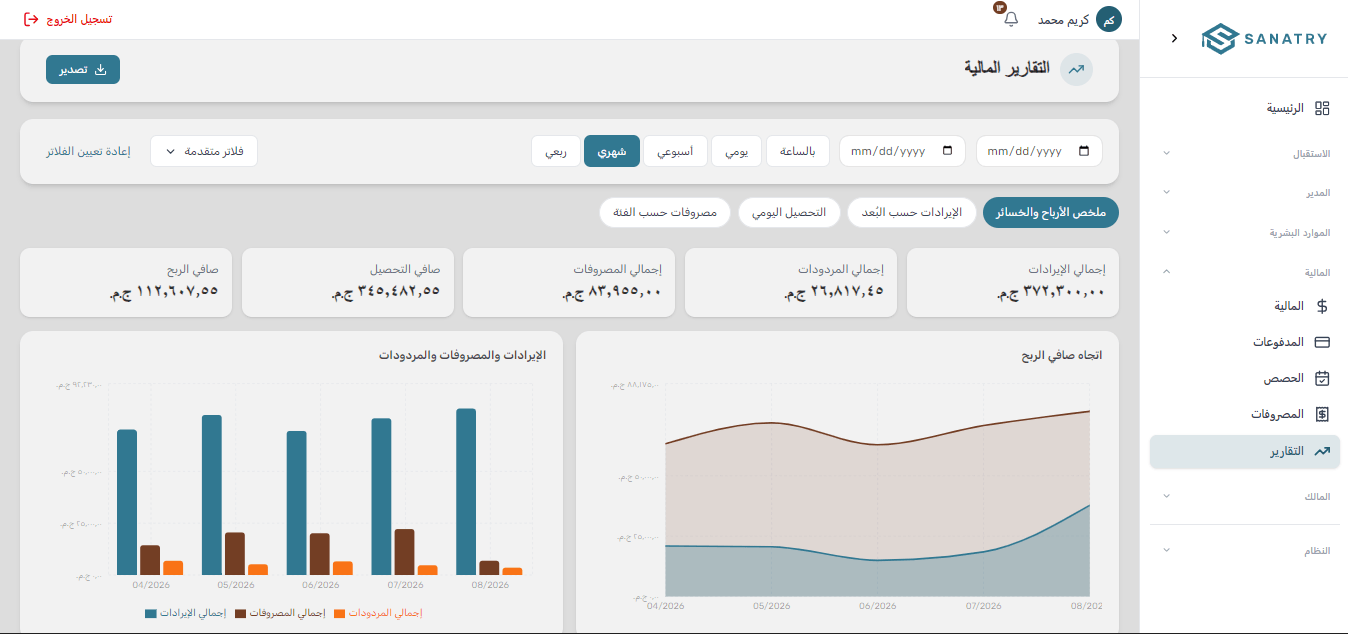Open calendar picker of right date field
The height and width of the screenshot is (634, 1348).
click(x=1085, y=151)
